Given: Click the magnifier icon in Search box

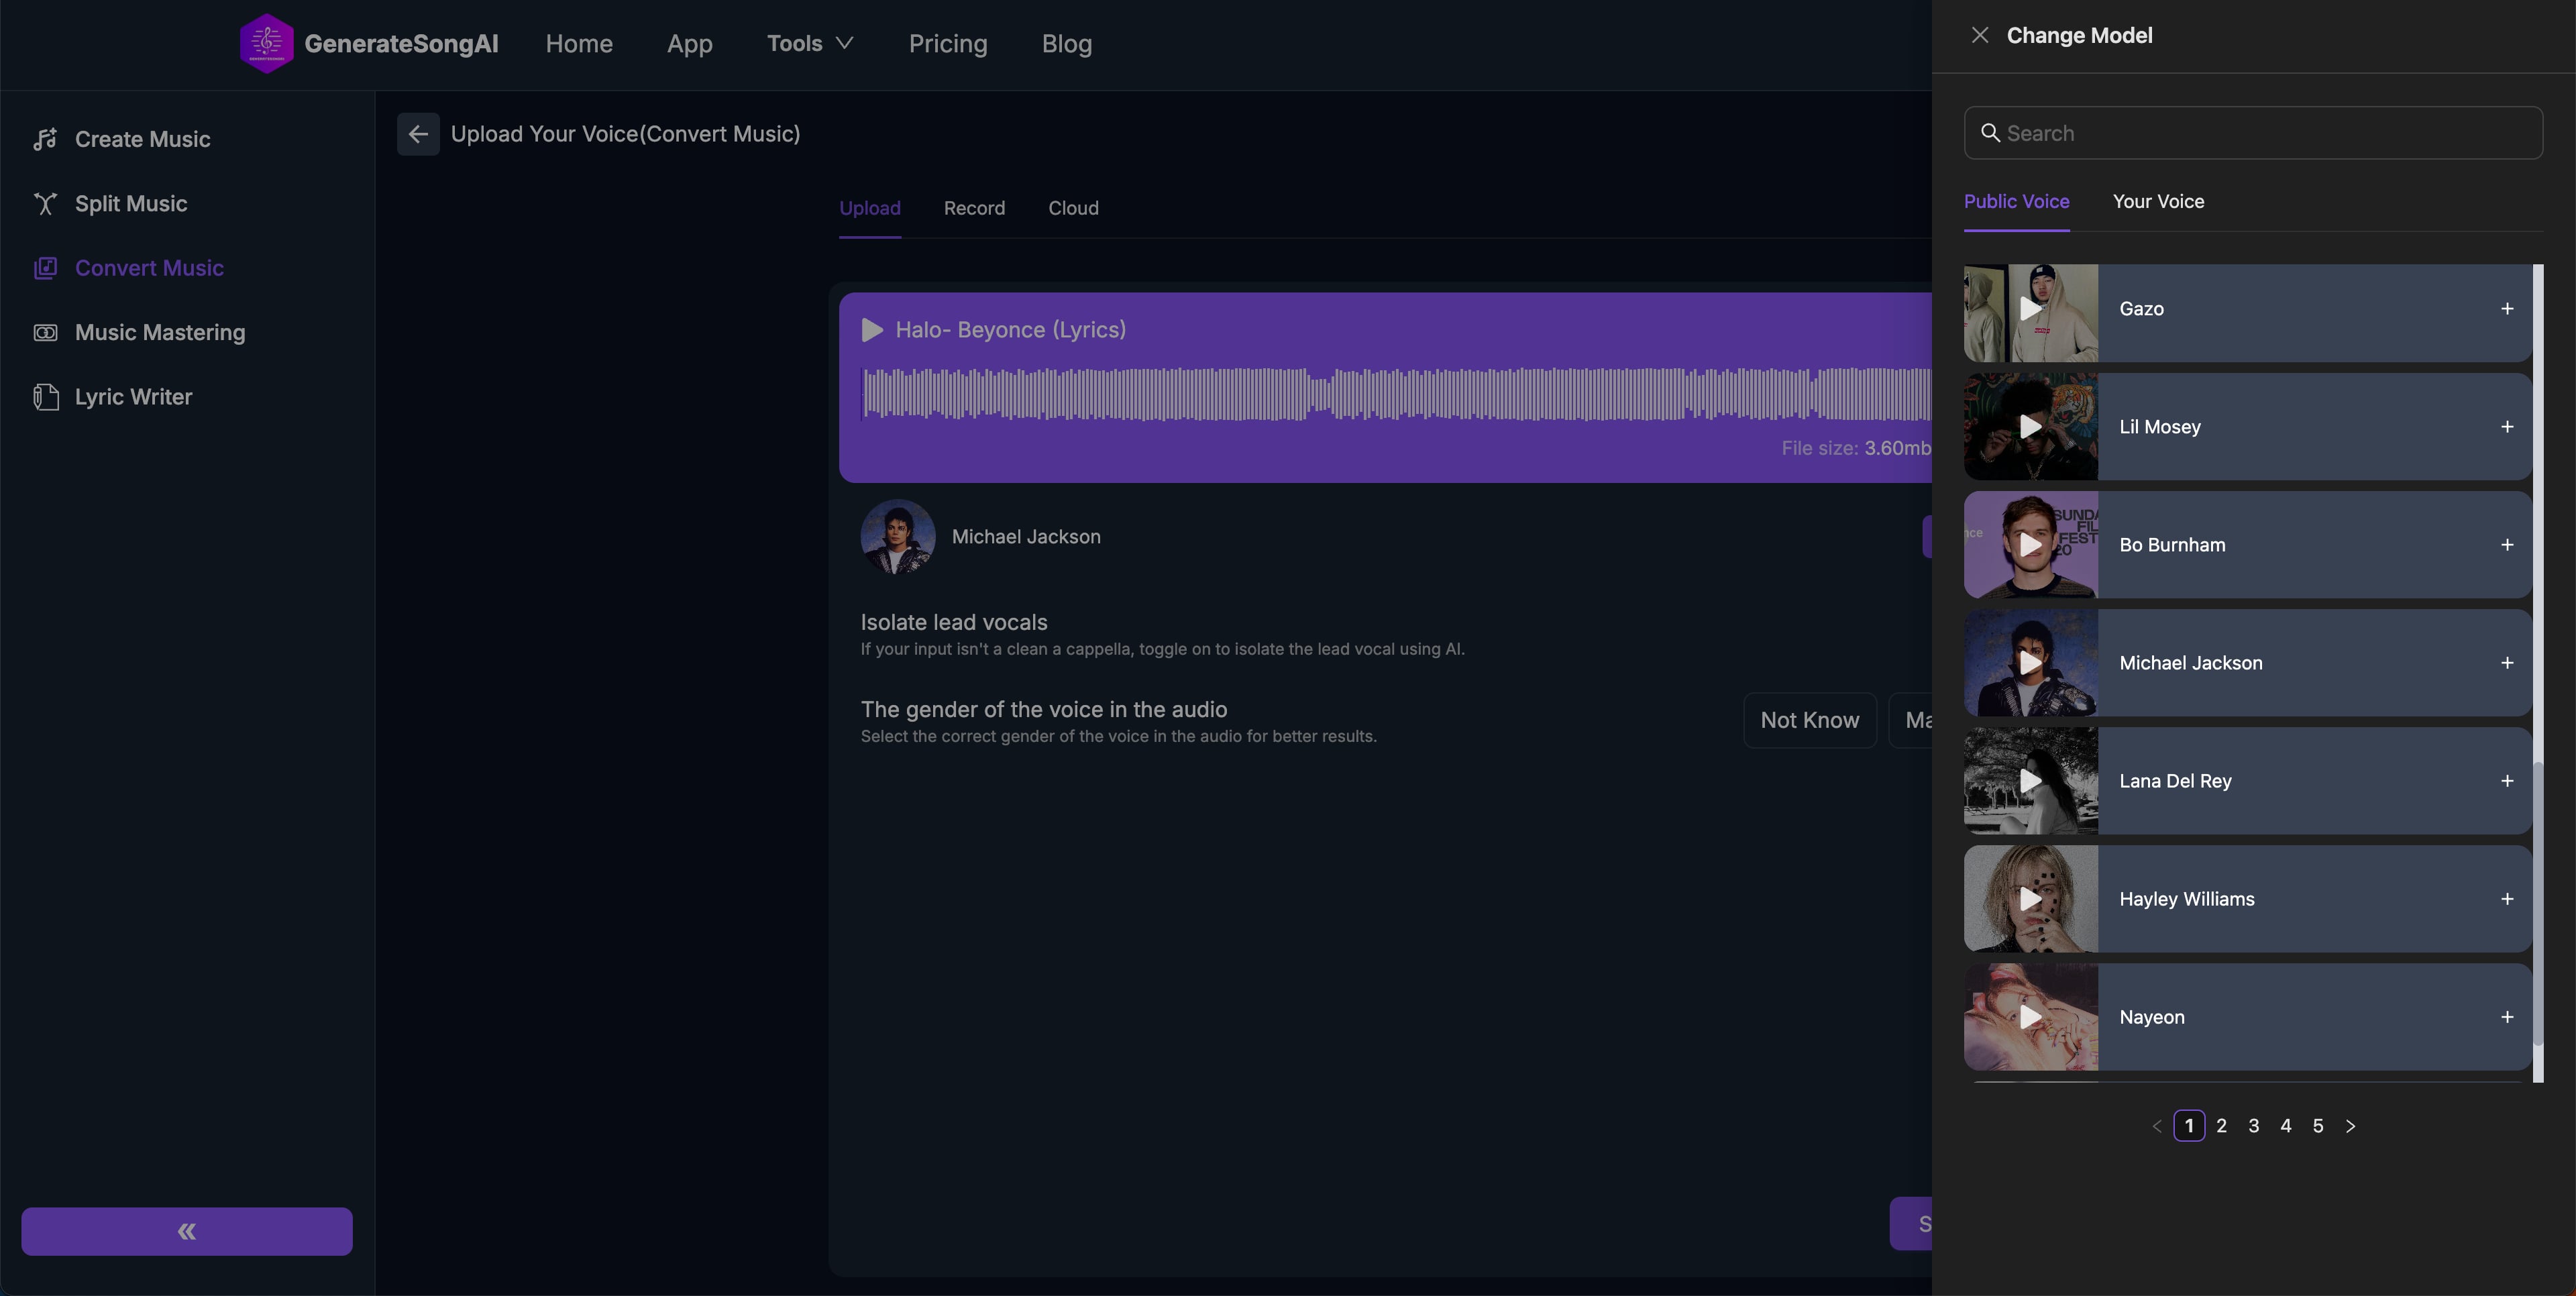Looking at the screenshot, I should (x=1990, y=133).
